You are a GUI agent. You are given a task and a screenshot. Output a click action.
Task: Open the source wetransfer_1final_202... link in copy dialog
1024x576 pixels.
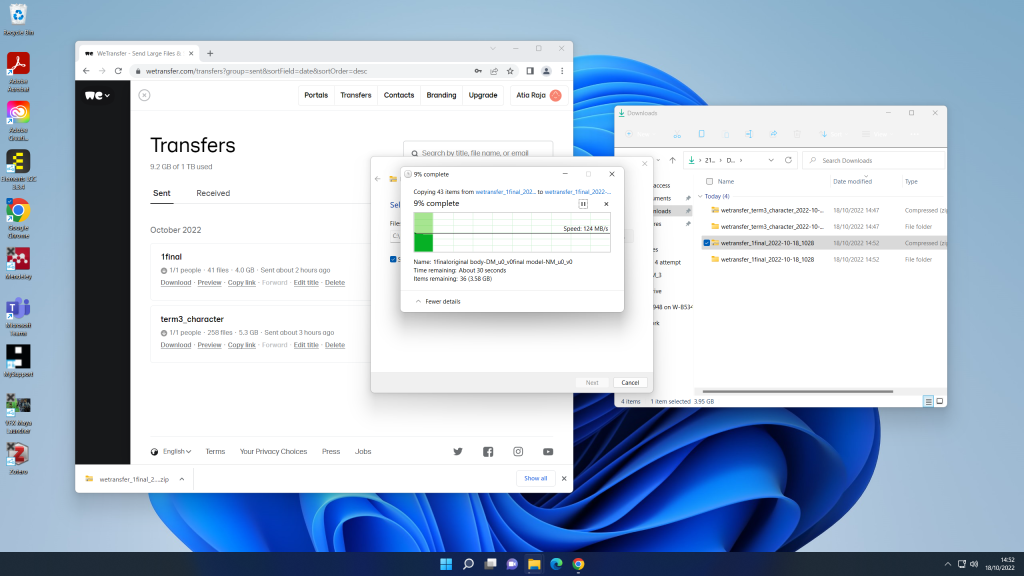click(x=505, y=192)
